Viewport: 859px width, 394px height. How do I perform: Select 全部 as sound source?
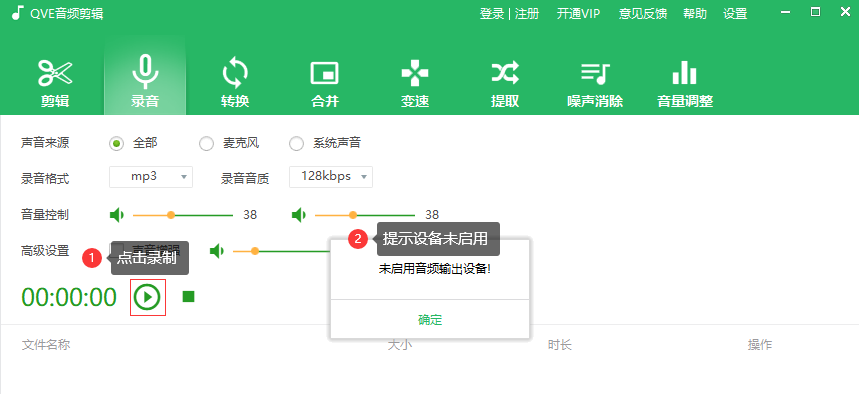point(116,144)
